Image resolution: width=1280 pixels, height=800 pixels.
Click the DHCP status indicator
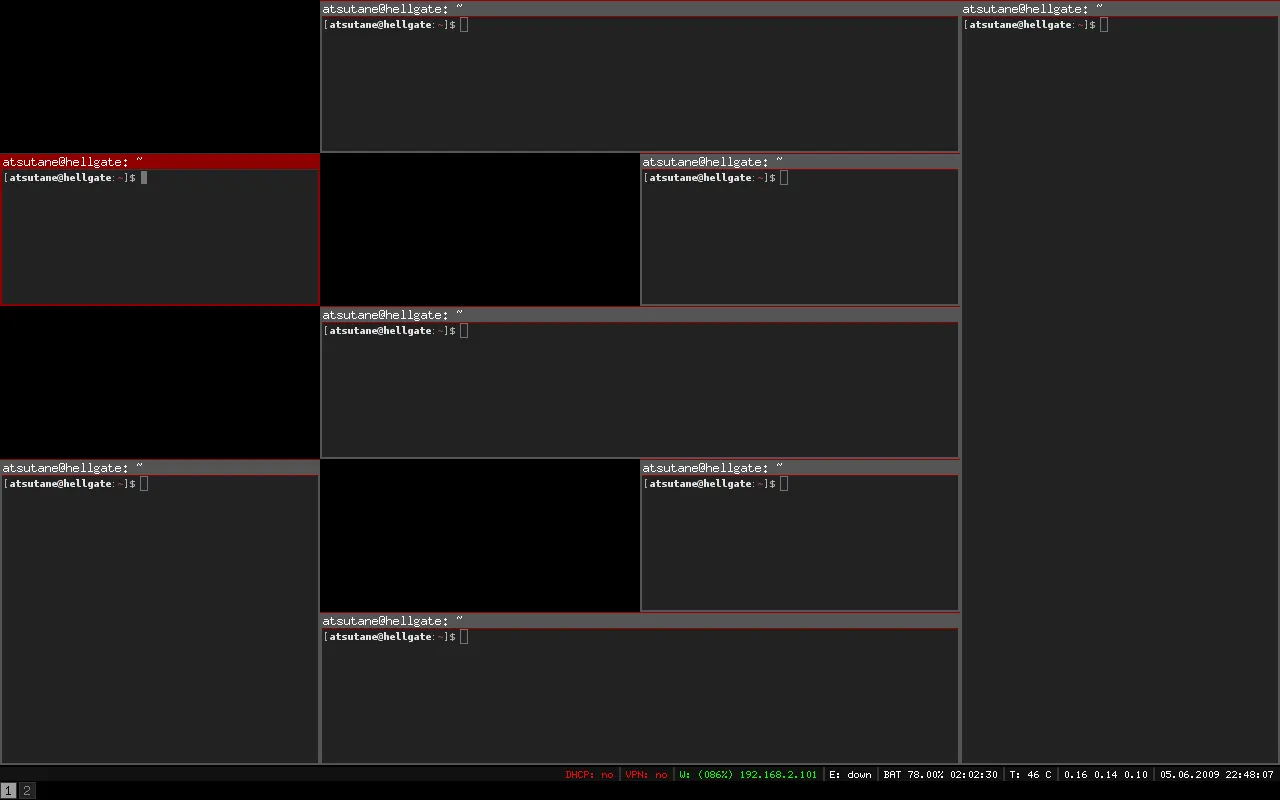click(589, 775)
